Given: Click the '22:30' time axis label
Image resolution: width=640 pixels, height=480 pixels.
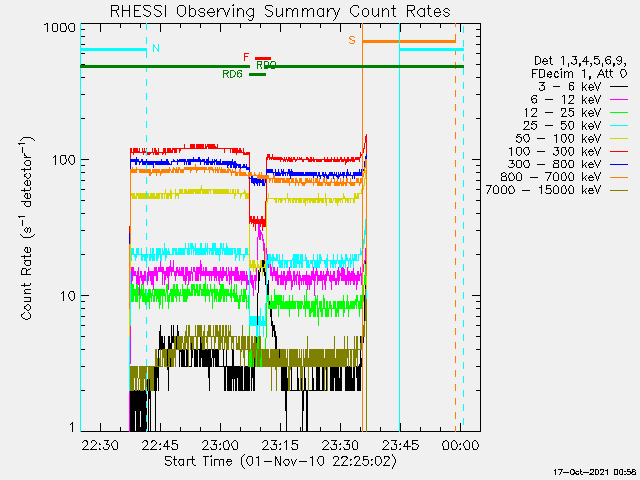Looking at the screenshot, I should [100, 444].
